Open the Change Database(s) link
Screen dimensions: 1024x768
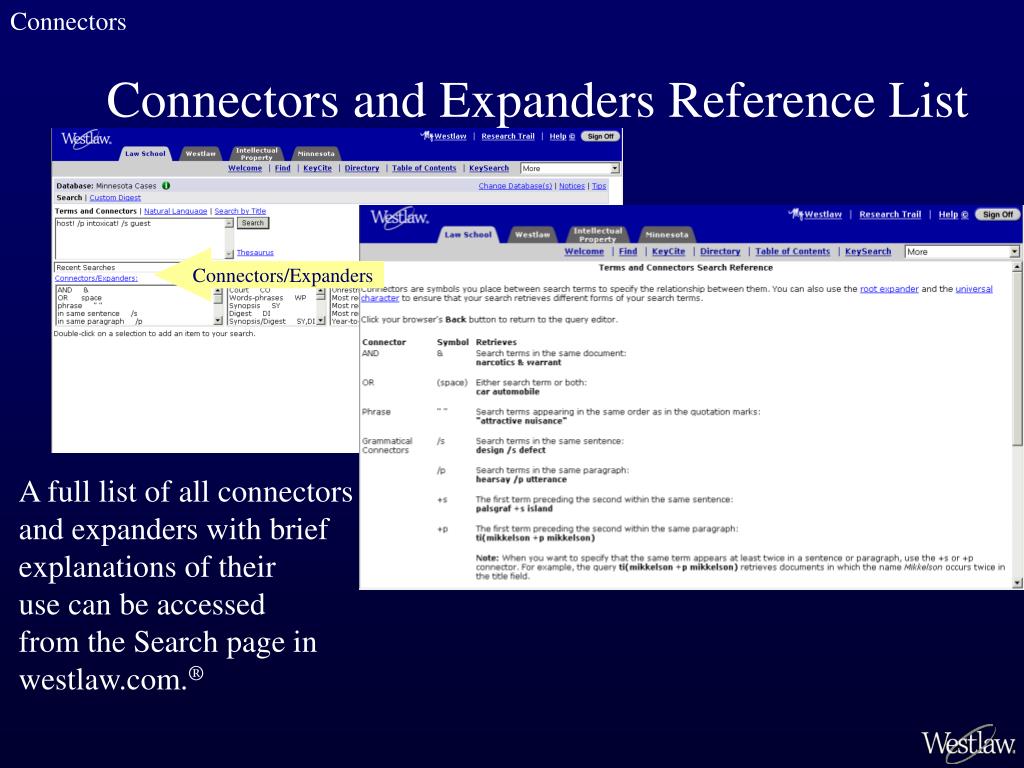click(515, 186)
